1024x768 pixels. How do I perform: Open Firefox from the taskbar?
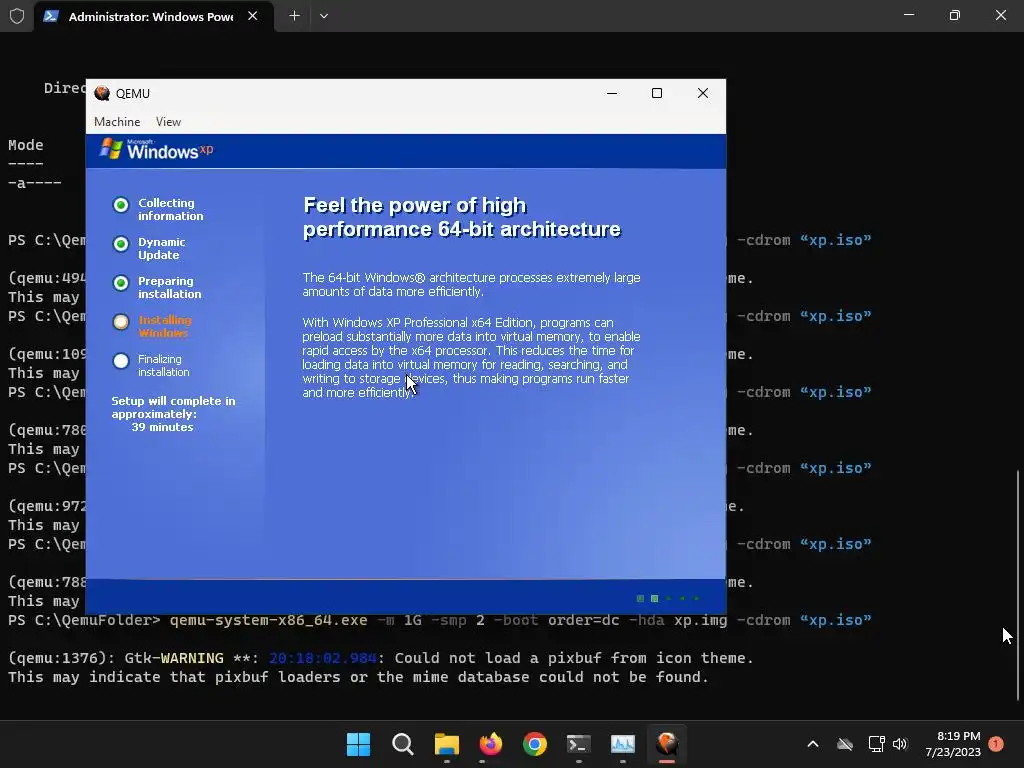coord(490,744)
